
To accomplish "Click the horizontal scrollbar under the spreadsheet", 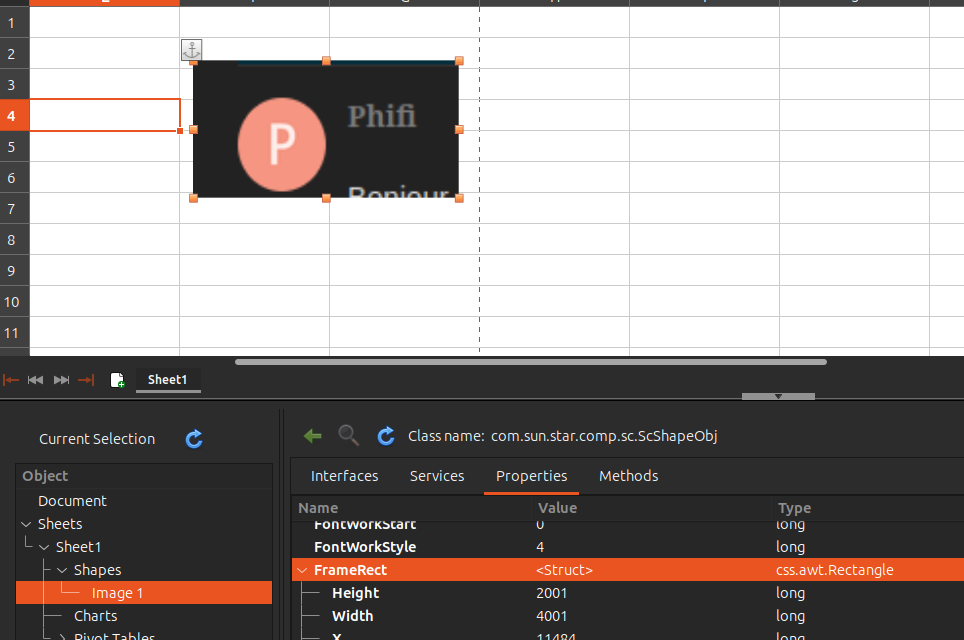I will [x=530, y=362].
